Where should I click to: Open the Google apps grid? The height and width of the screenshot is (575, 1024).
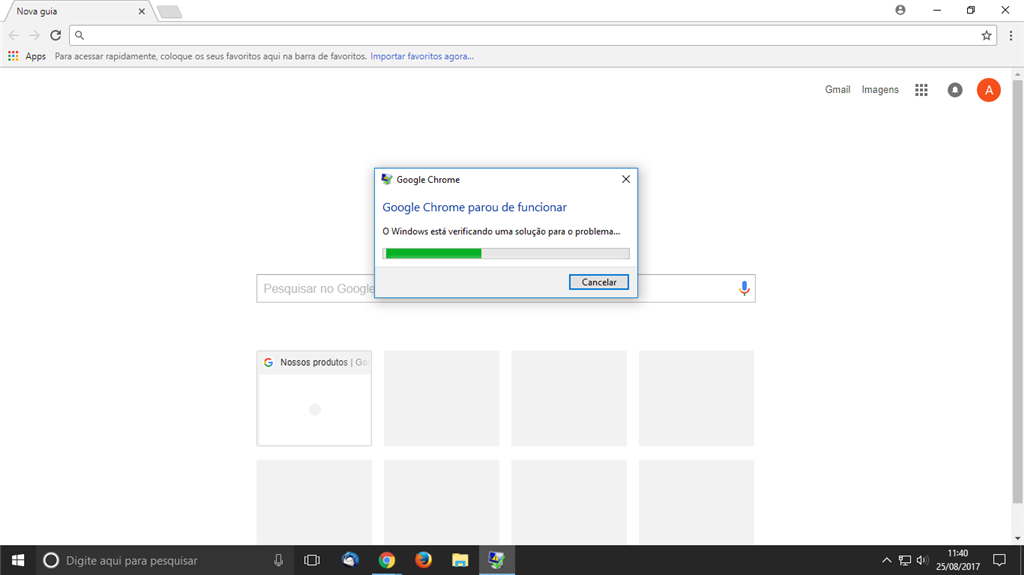tap(921, 90)
